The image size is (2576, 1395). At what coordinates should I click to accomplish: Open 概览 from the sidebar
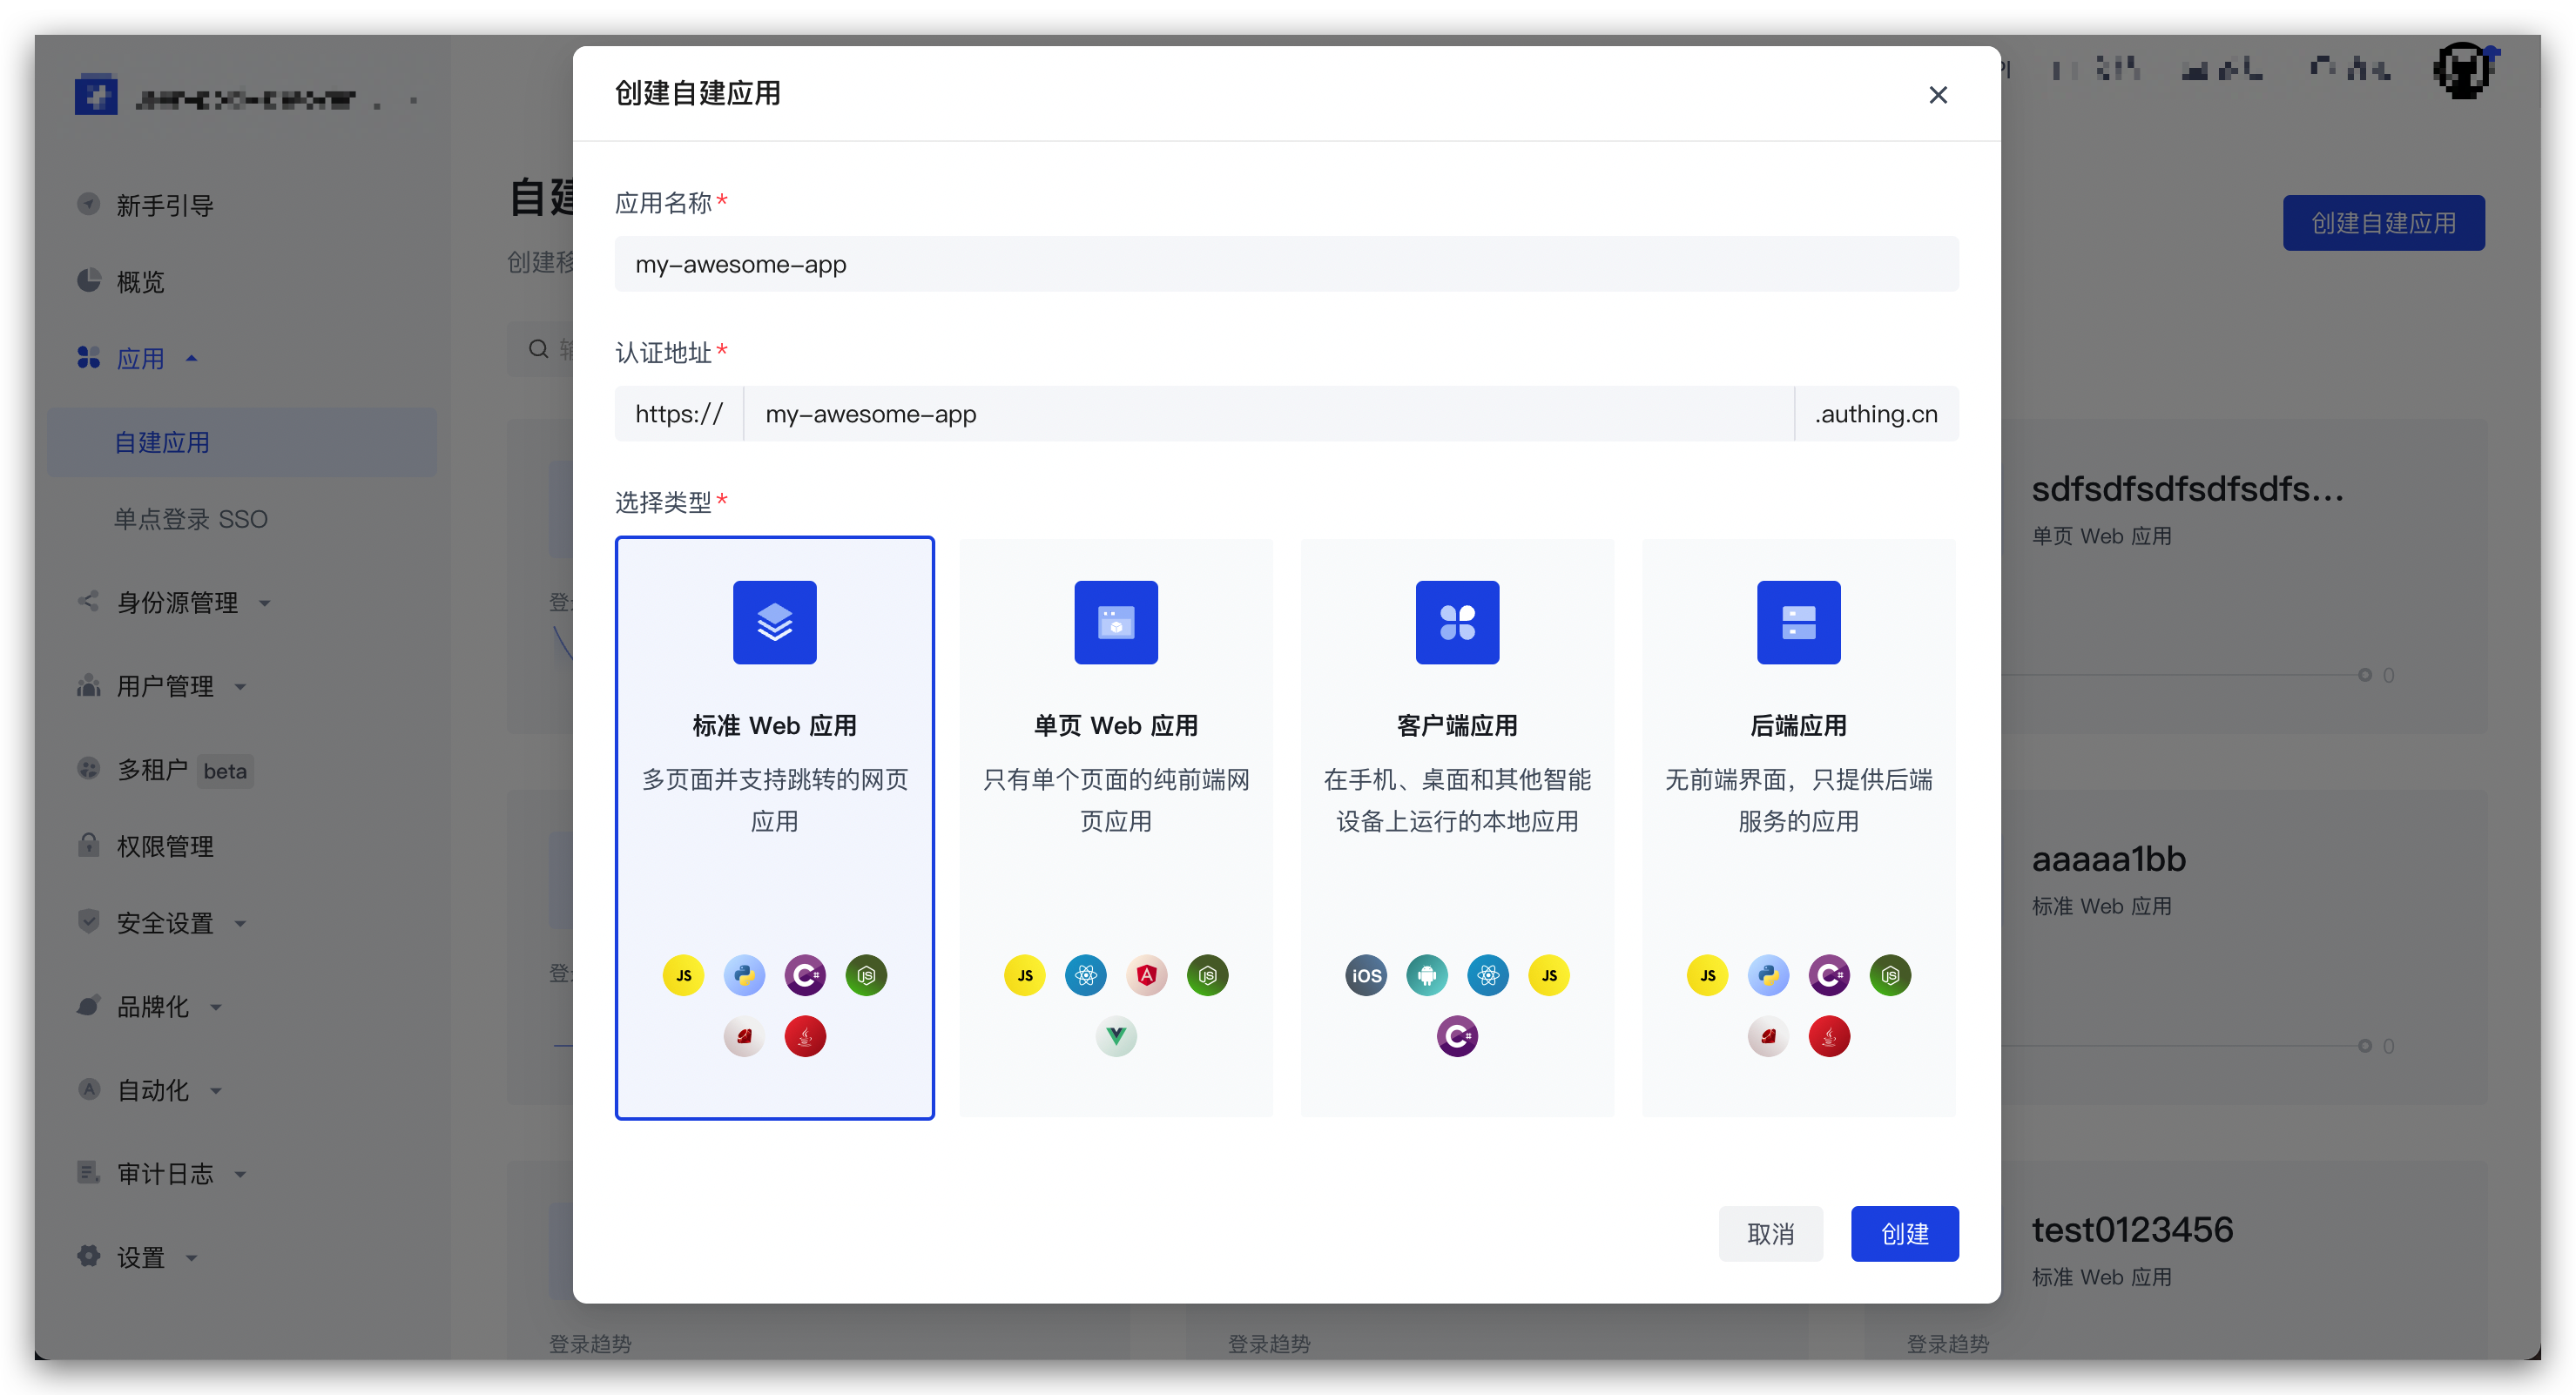(x=140, y=281)
